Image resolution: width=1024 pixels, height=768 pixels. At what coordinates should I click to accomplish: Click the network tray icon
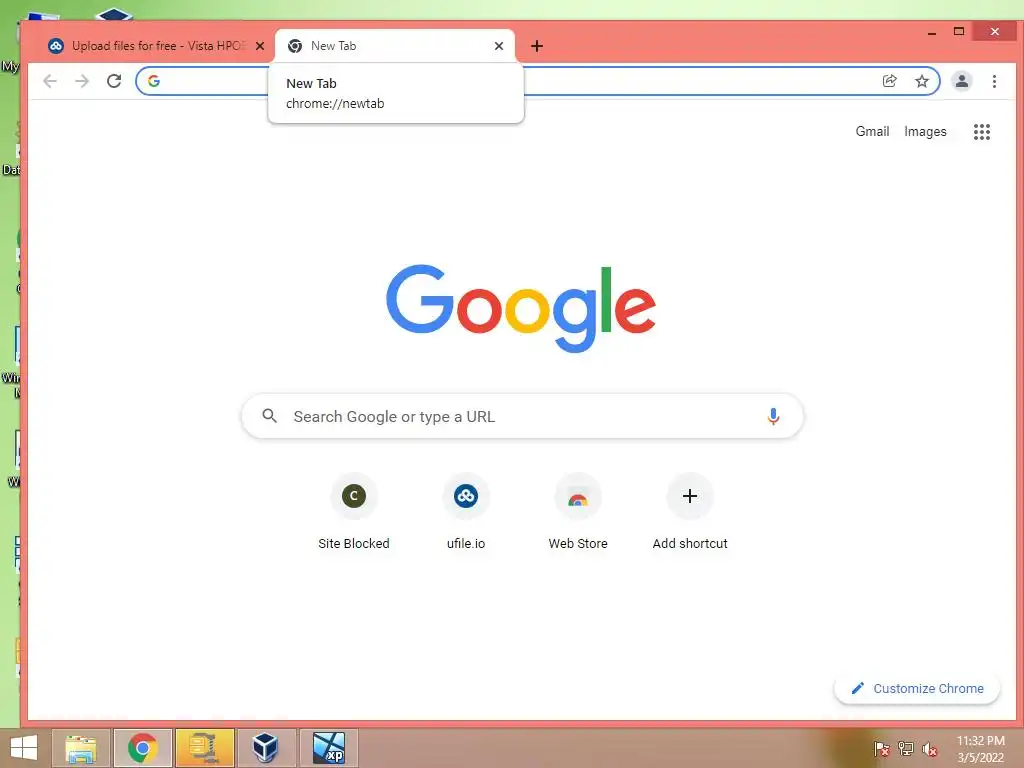[906, 748]
